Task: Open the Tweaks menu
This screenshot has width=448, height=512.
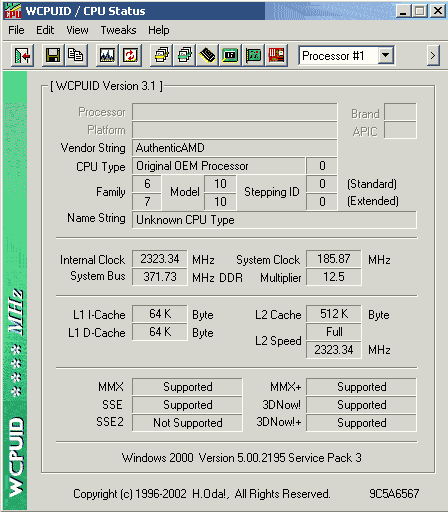Action: pyautogui.click(x=118, y=30)
